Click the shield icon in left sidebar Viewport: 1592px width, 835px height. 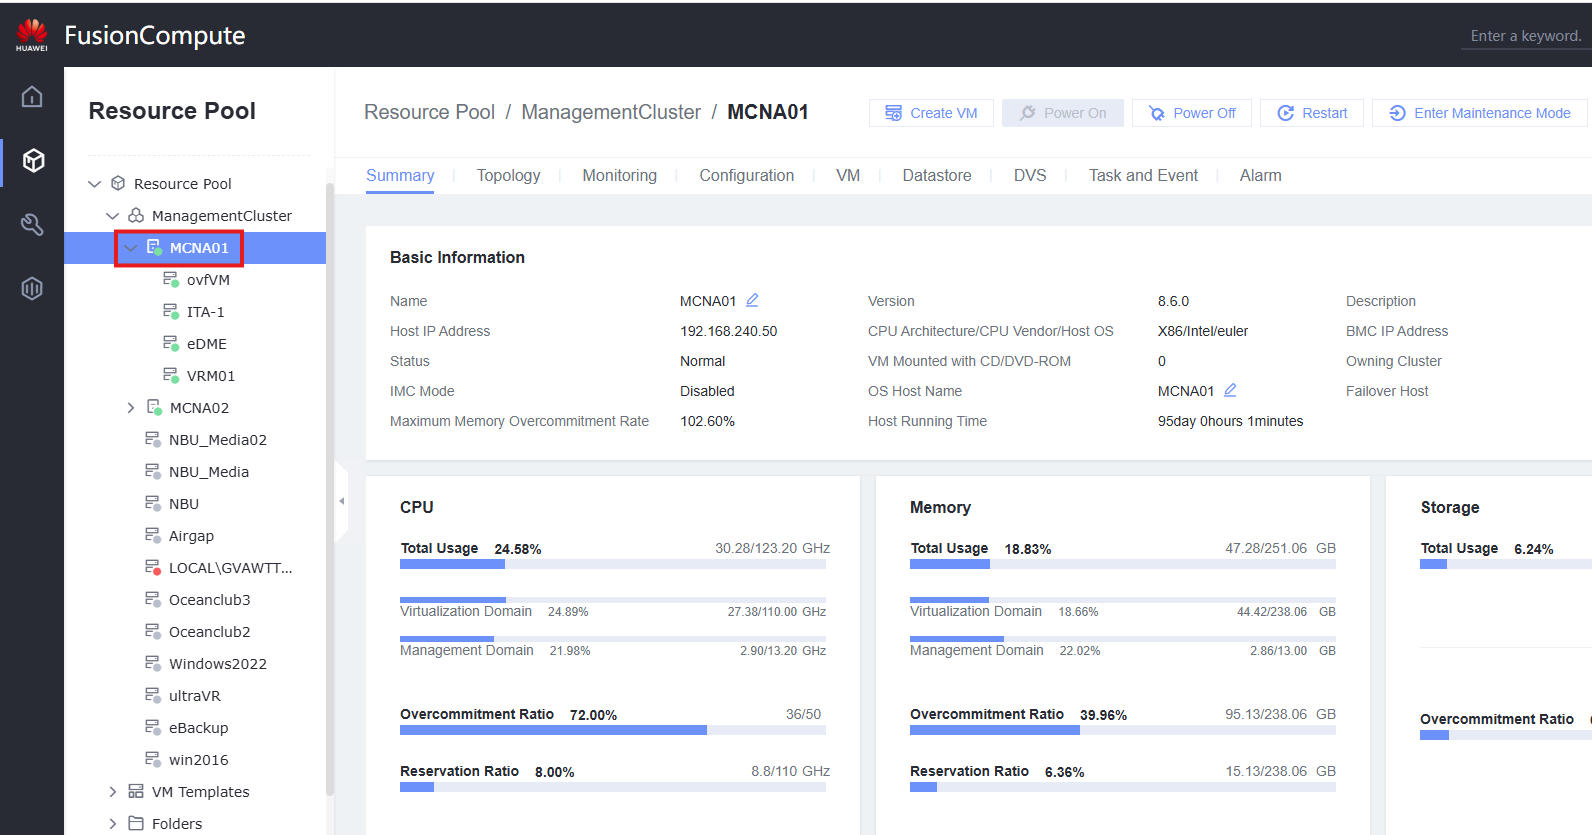point(32,289)
